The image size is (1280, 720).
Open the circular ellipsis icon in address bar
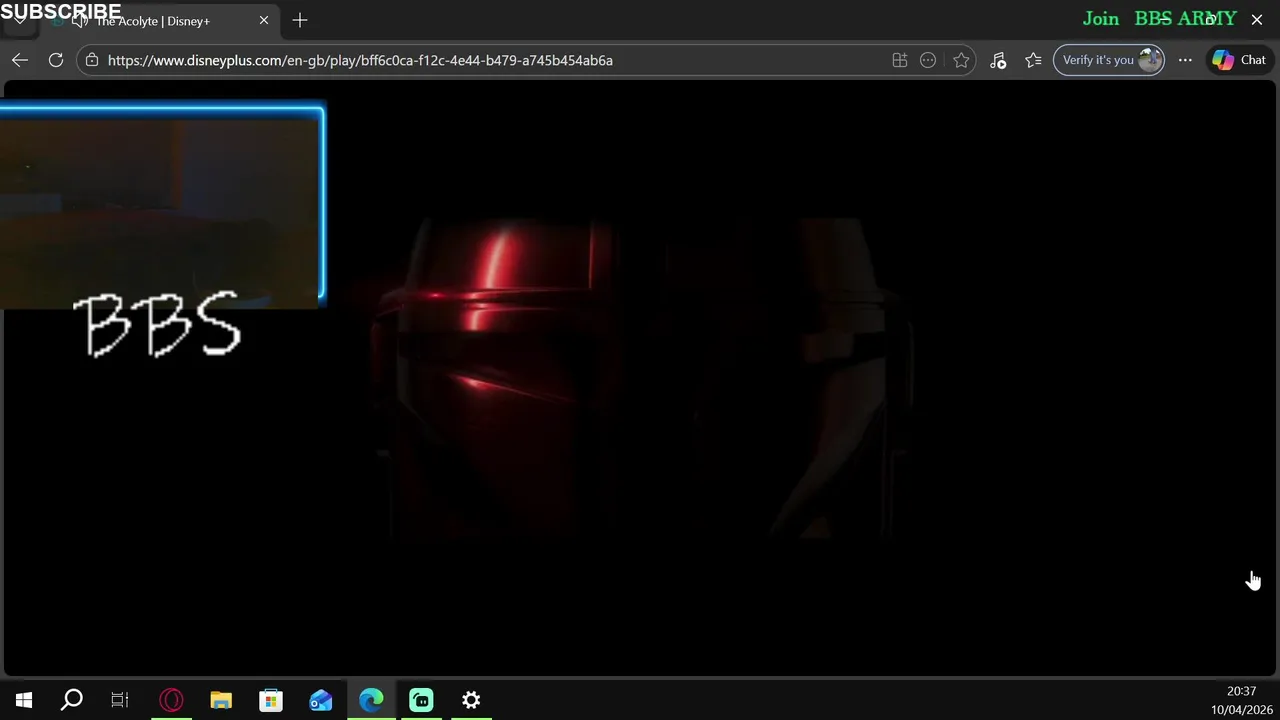point(928,60)
